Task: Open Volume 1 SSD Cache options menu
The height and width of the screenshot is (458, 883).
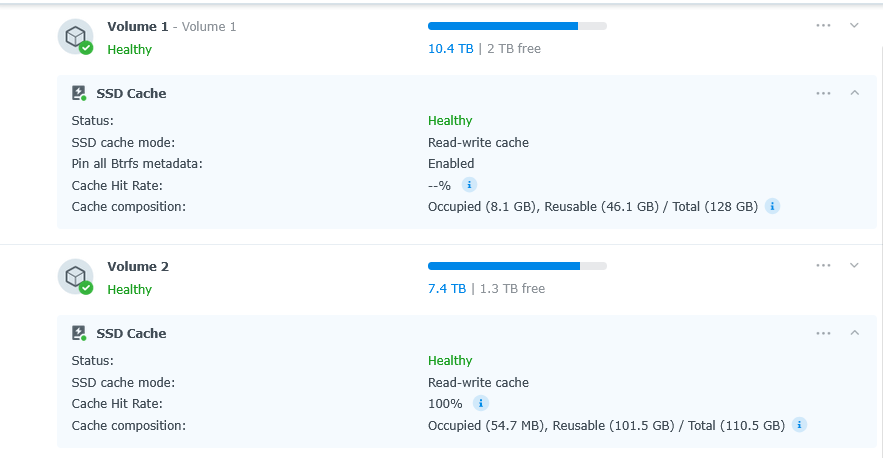Action: point(823,93)
